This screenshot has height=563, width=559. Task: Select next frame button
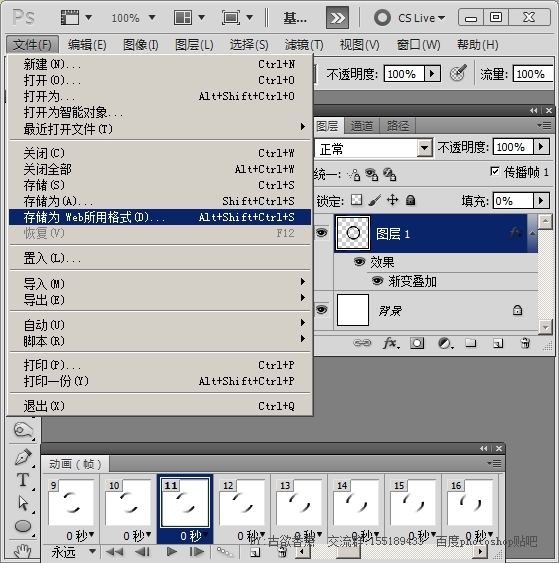(x=197, y=551)
